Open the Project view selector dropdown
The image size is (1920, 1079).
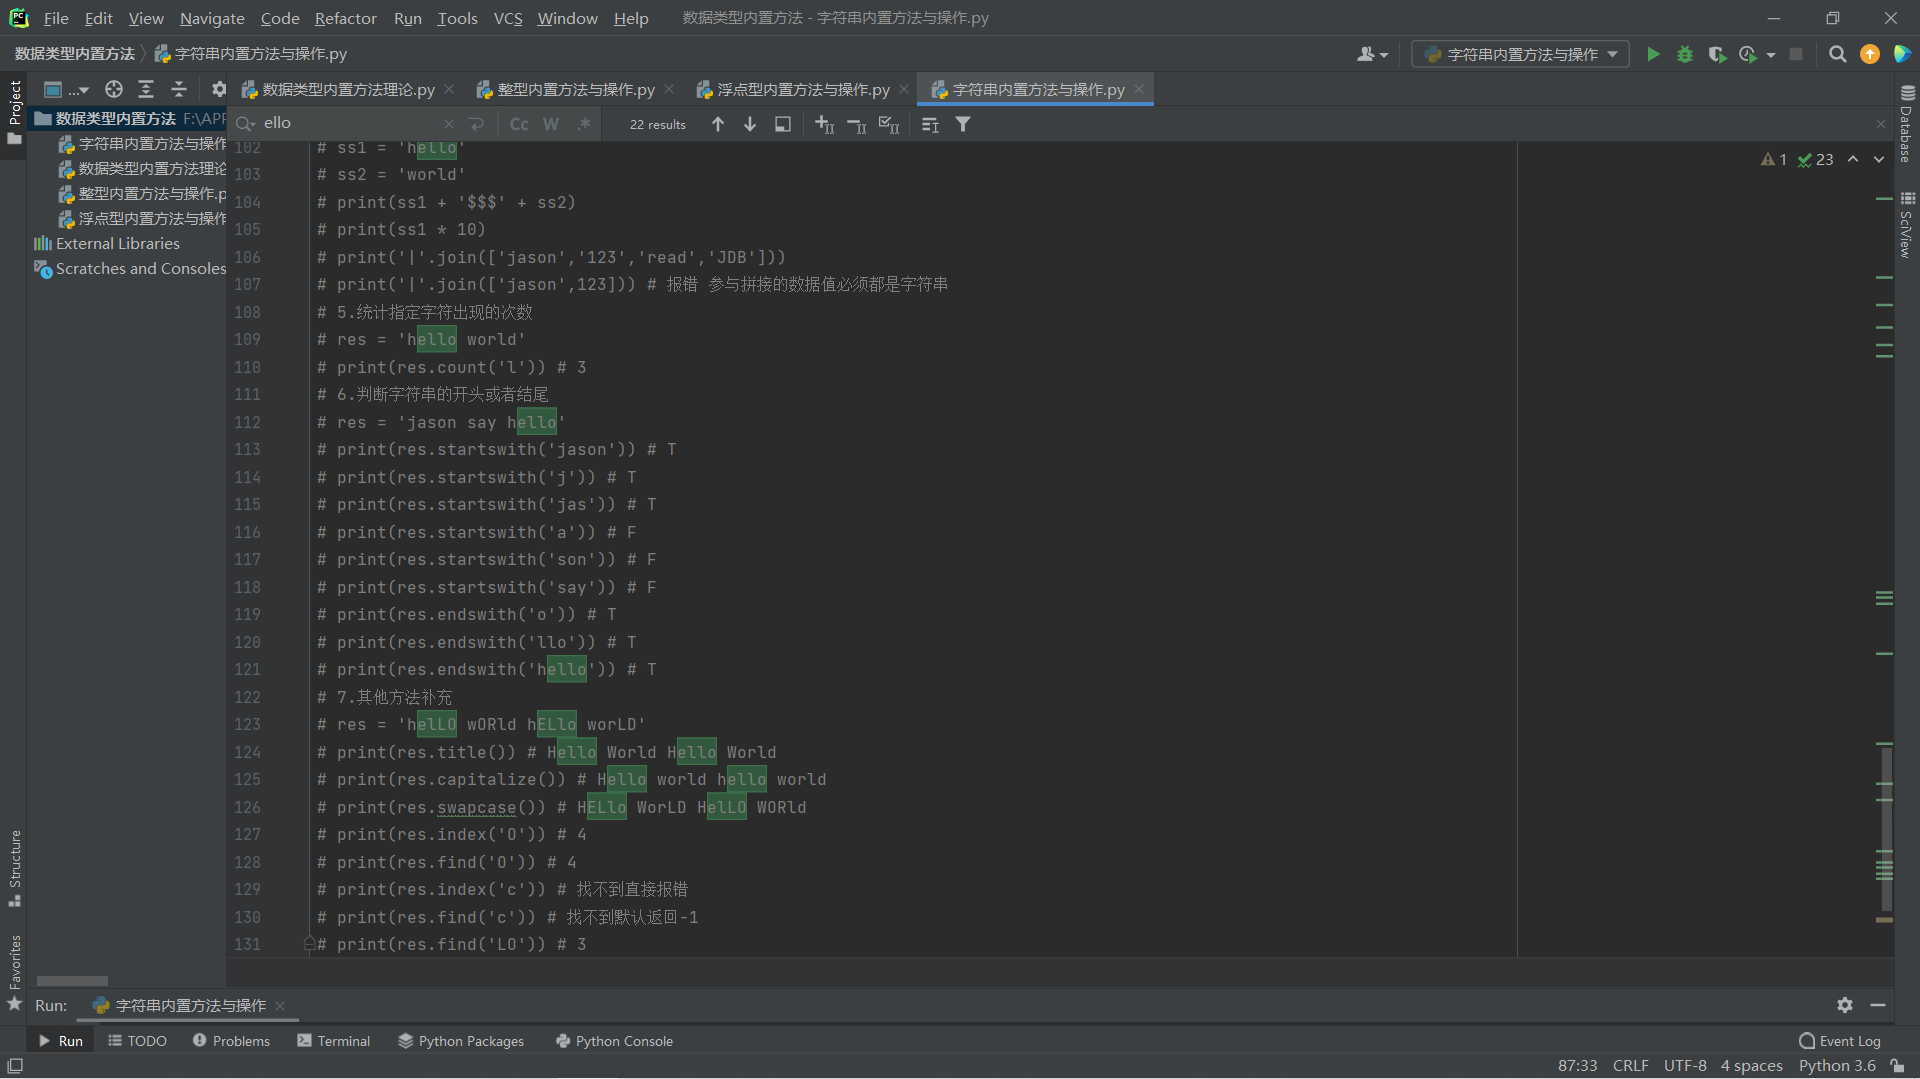[x=66, y=89]
